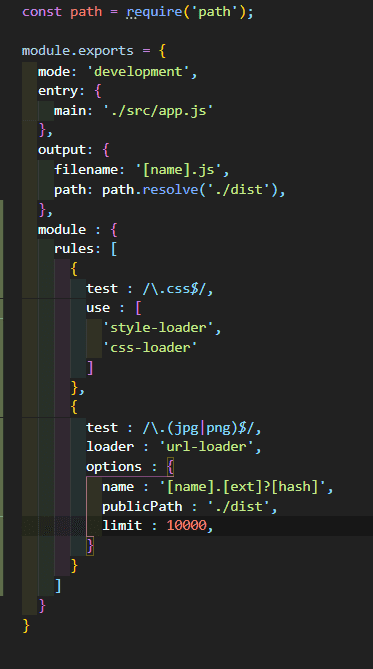Click the final closing brace of exports

(26, 625)
